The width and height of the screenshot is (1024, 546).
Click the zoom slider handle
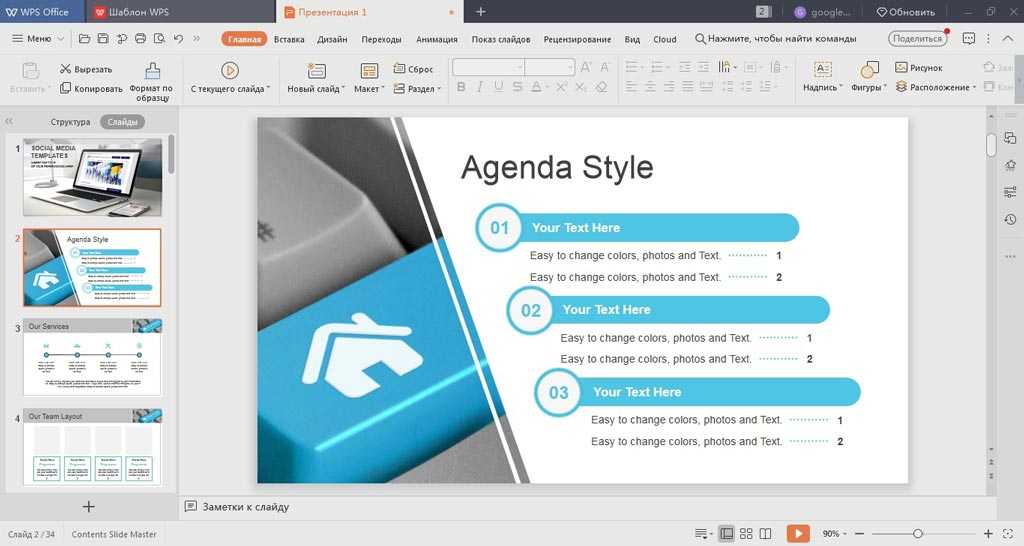click(919, 534)
